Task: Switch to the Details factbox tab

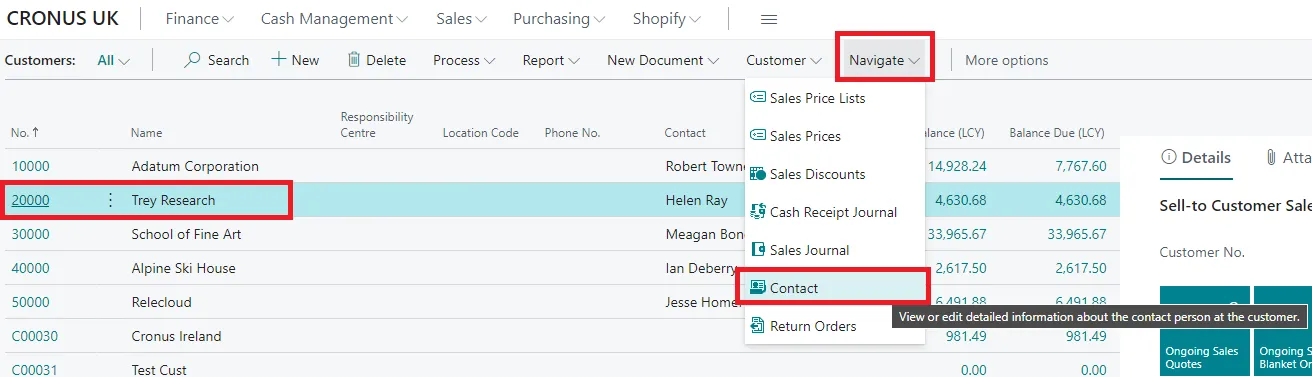Action: [1195, 157]
